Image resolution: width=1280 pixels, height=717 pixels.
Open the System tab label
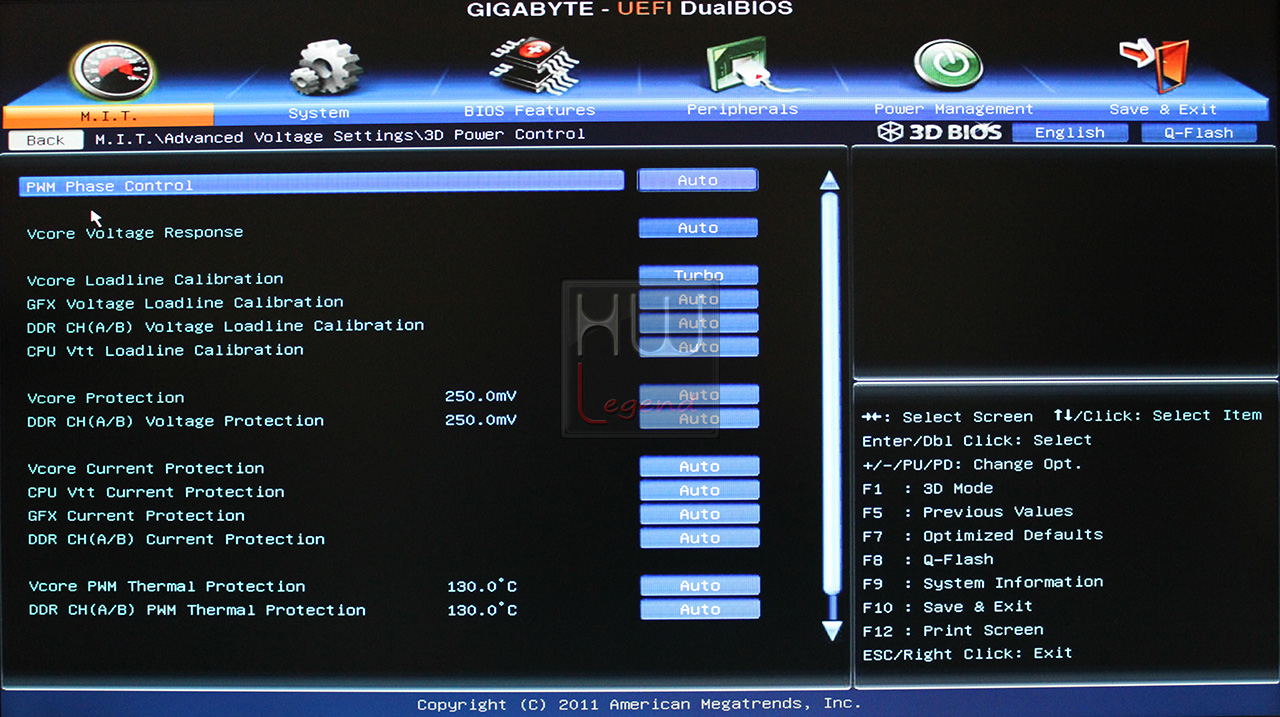319,112
